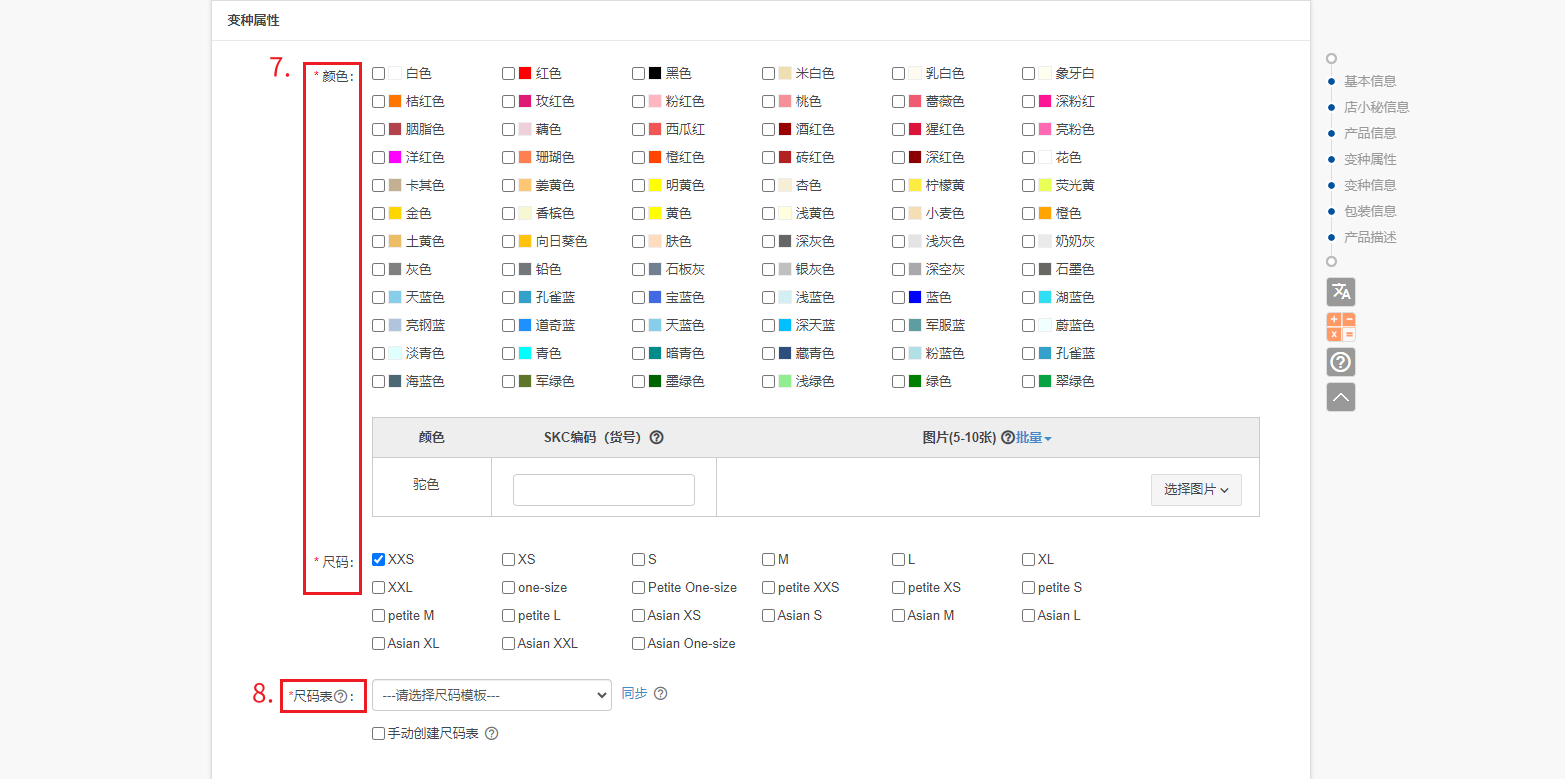Image resolution: width=1565 pixels, height=779 pixels.
Task: Select 变种属性 in side navigation
Action: (1370, 159)
